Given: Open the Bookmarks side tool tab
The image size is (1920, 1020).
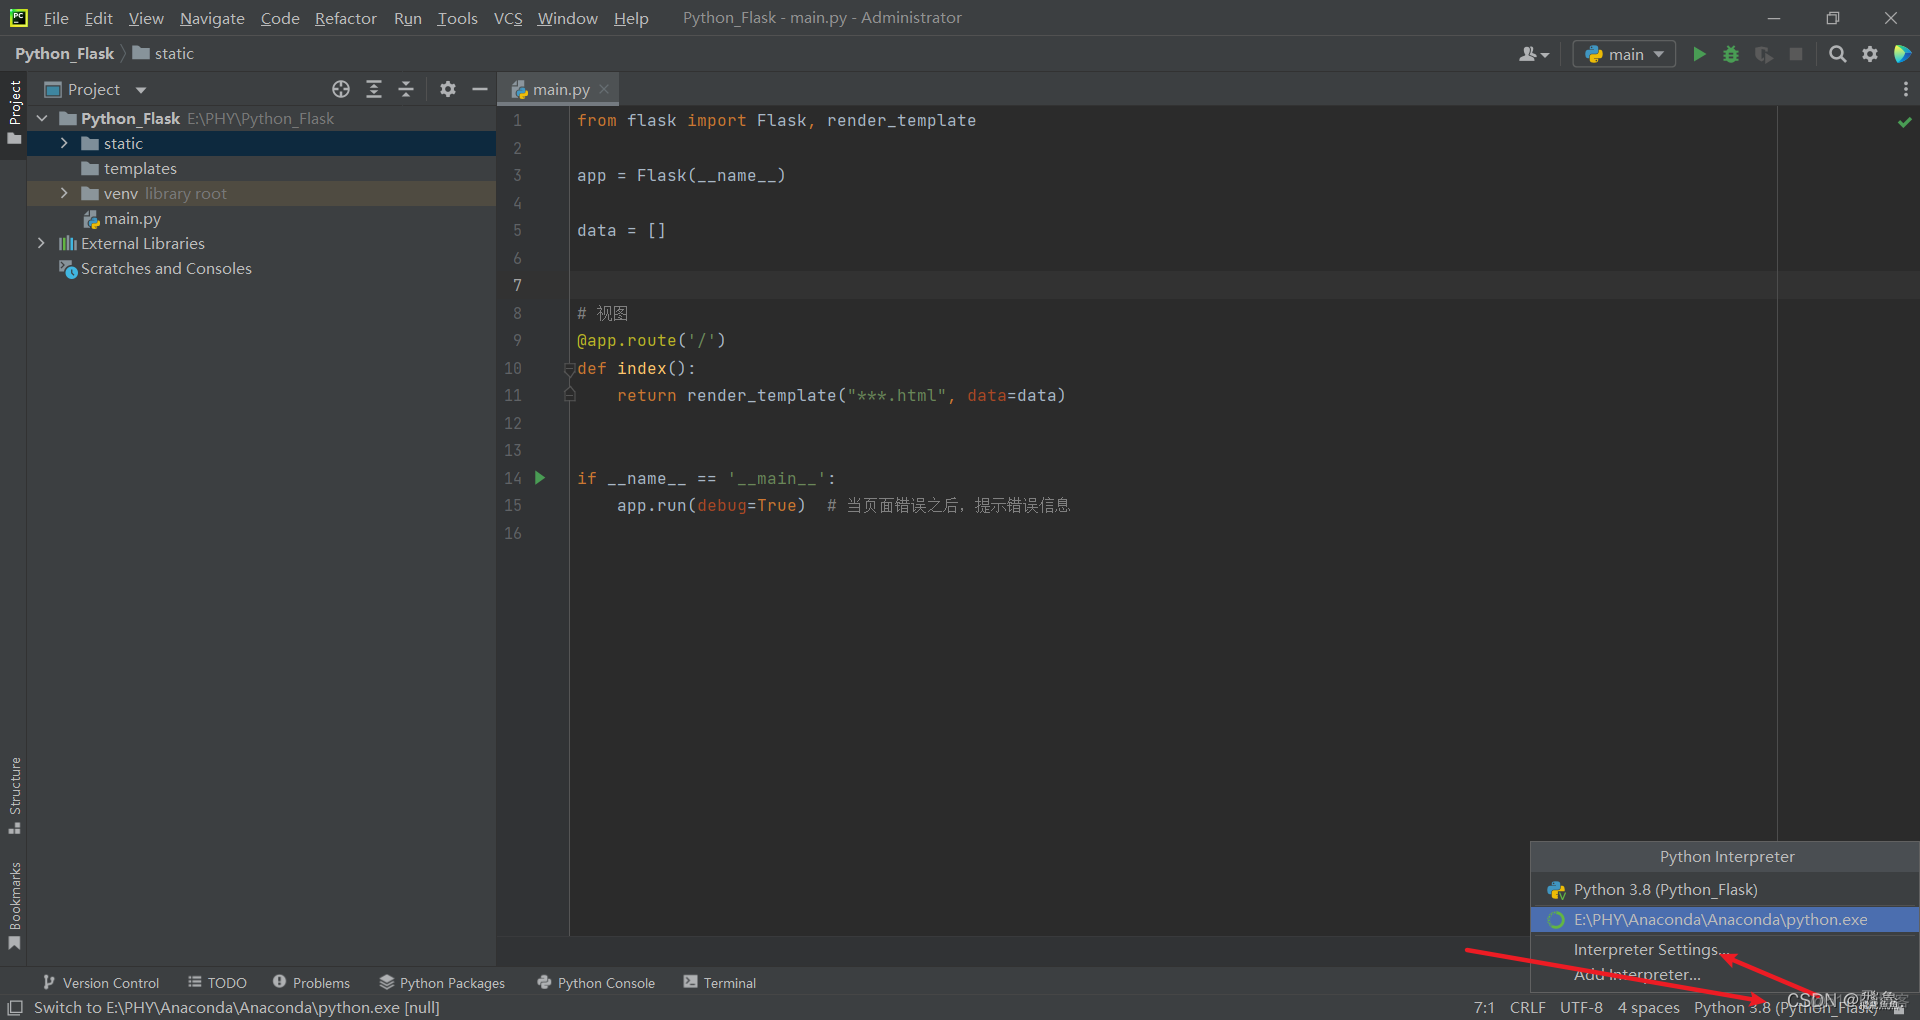Looking at the screenshot, I should pyautogui.click(x=14, y=906).
